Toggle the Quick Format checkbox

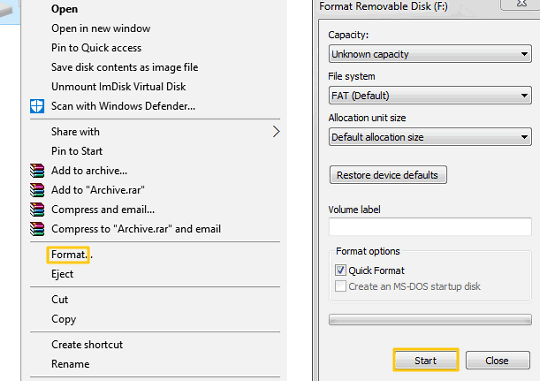coord(340,270)
